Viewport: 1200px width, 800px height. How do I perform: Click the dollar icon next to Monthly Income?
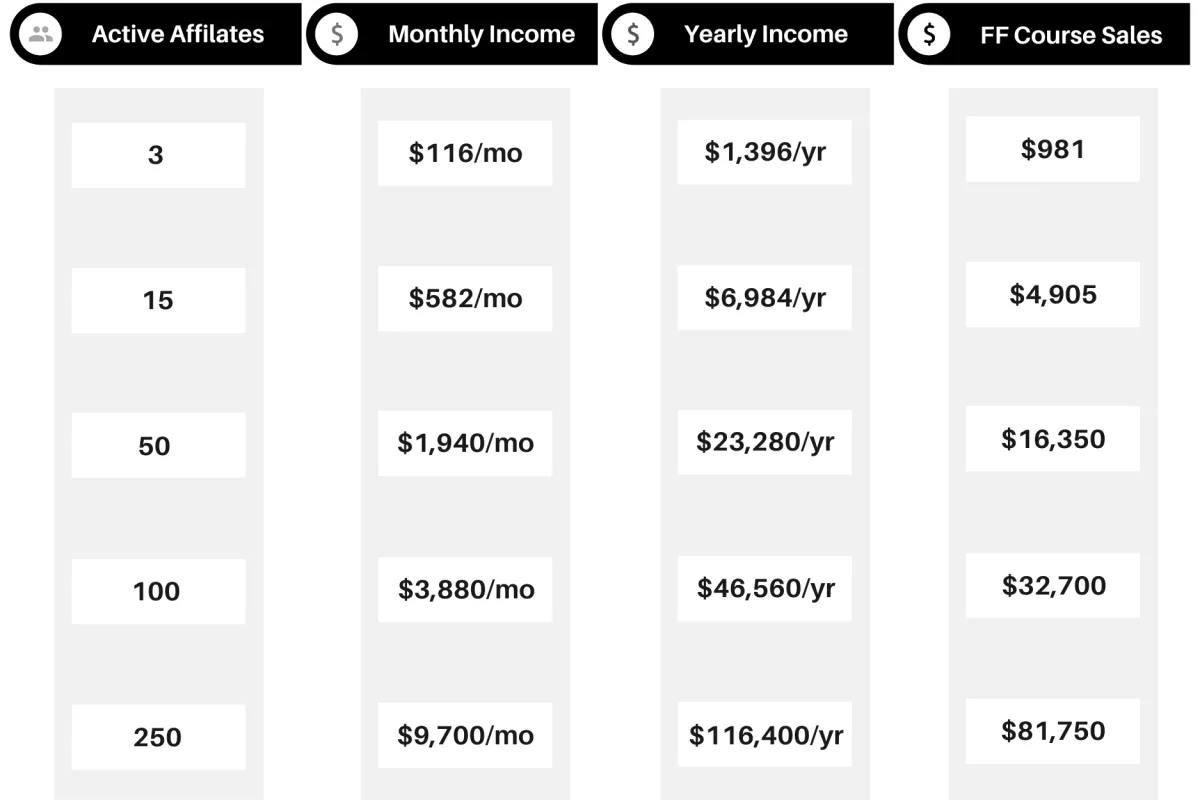coord(337,34)
